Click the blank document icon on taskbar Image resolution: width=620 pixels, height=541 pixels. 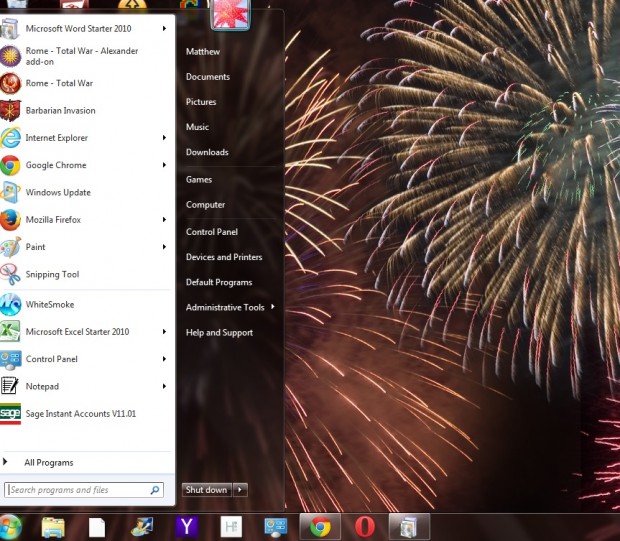tap(97, 528)
